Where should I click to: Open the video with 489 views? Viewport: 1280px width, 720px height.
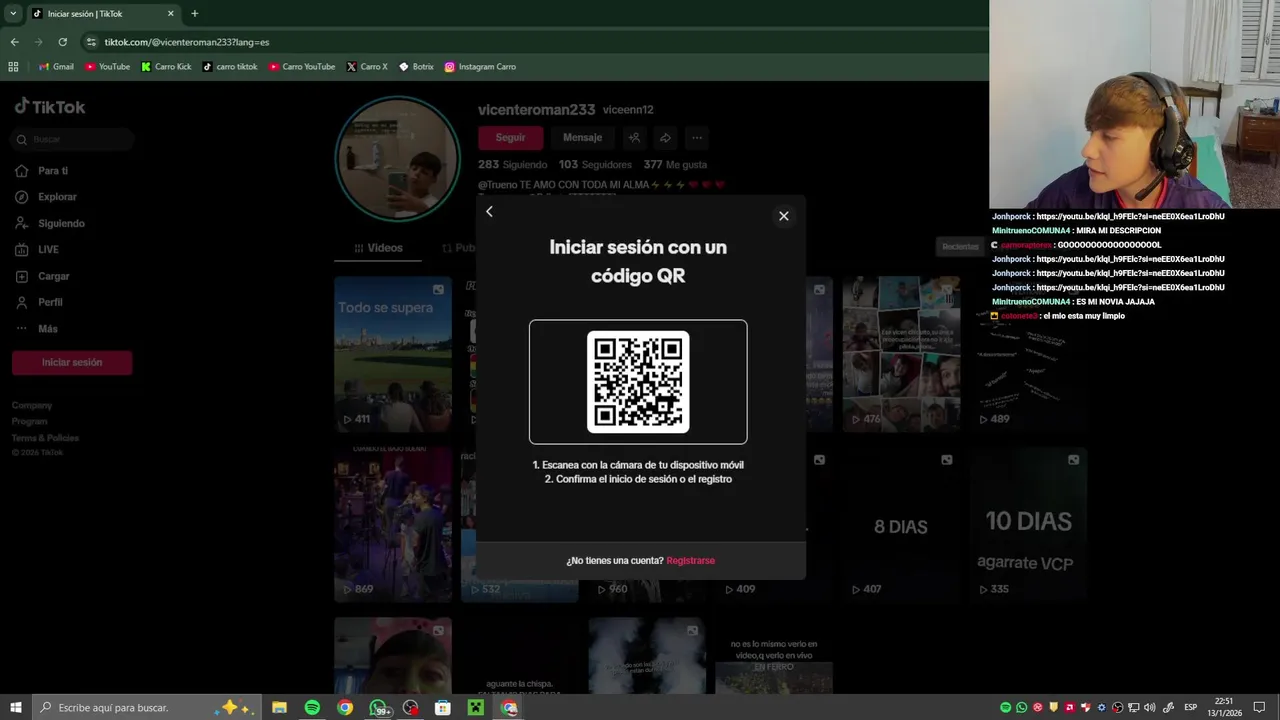(1028, 355)
